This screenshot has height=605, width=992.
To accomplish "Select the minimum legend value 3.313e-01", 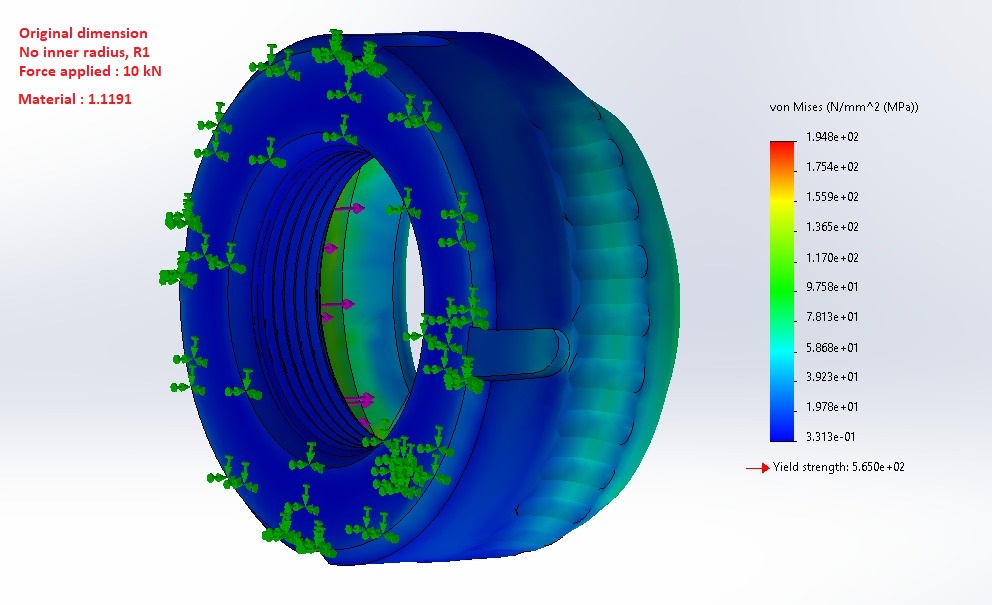I will pyautogui.click(x=830, y=437).
